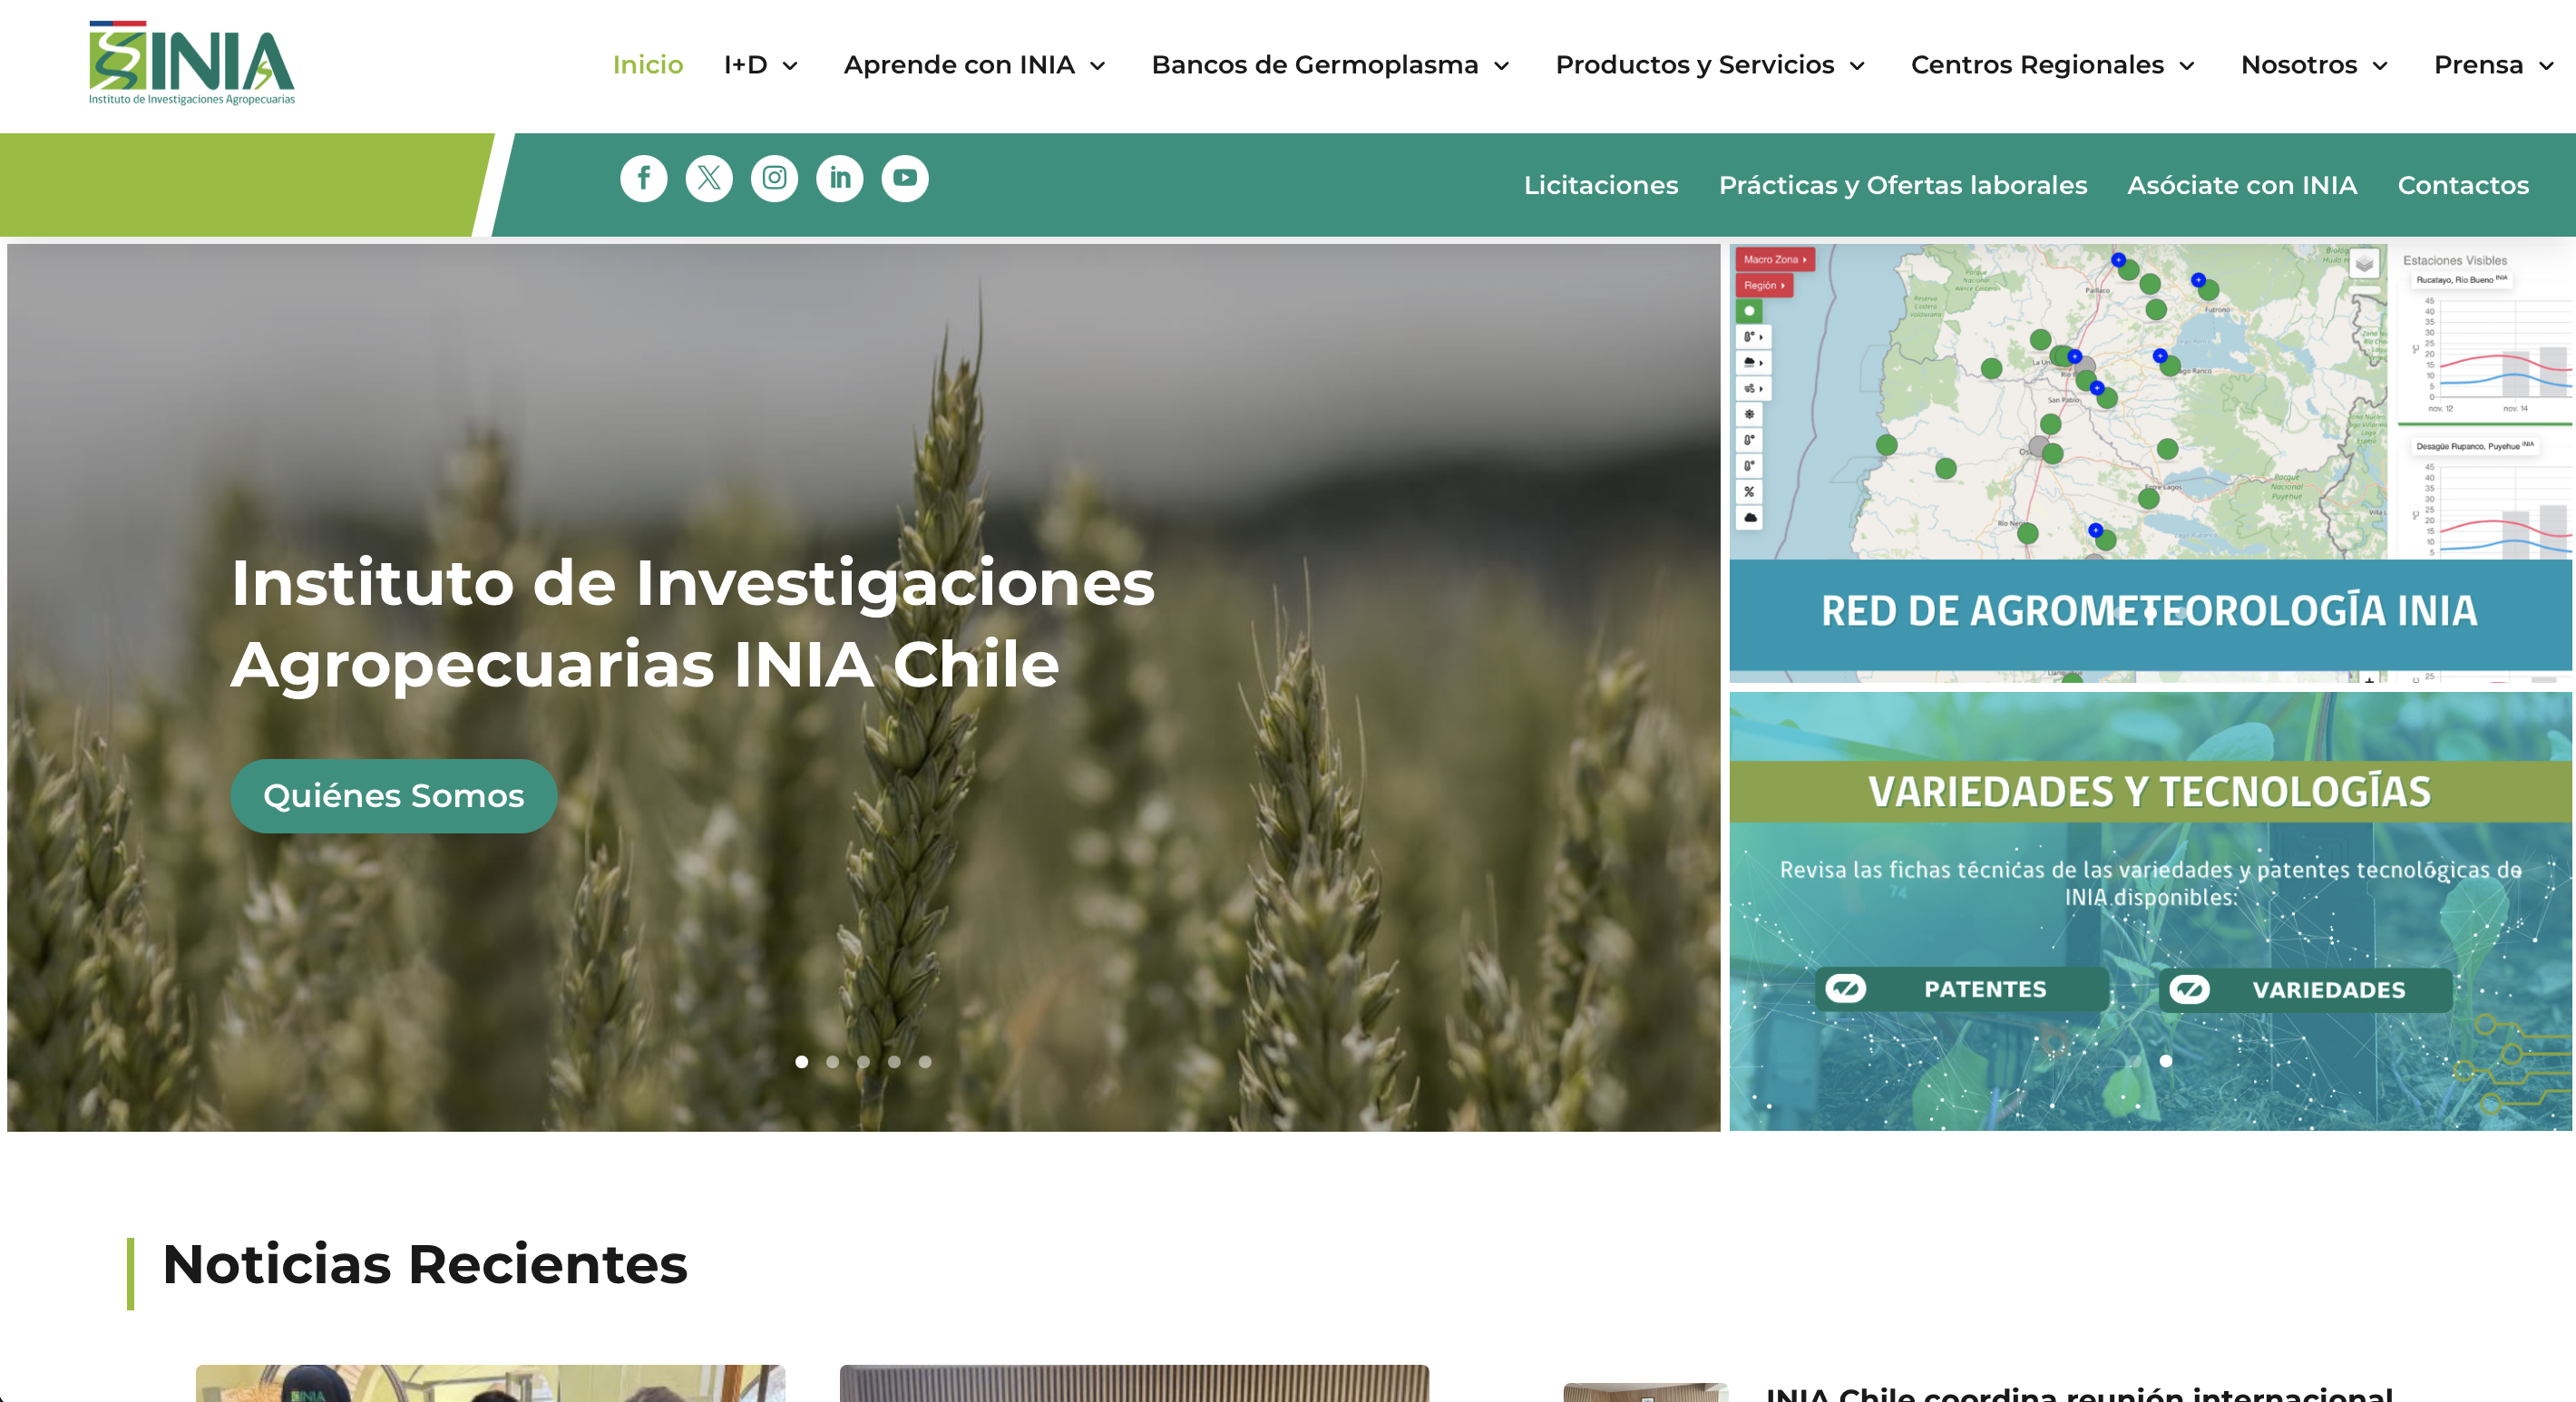Click the Quiénes Somos button
2576x1402 pixels.
[393, 796]
